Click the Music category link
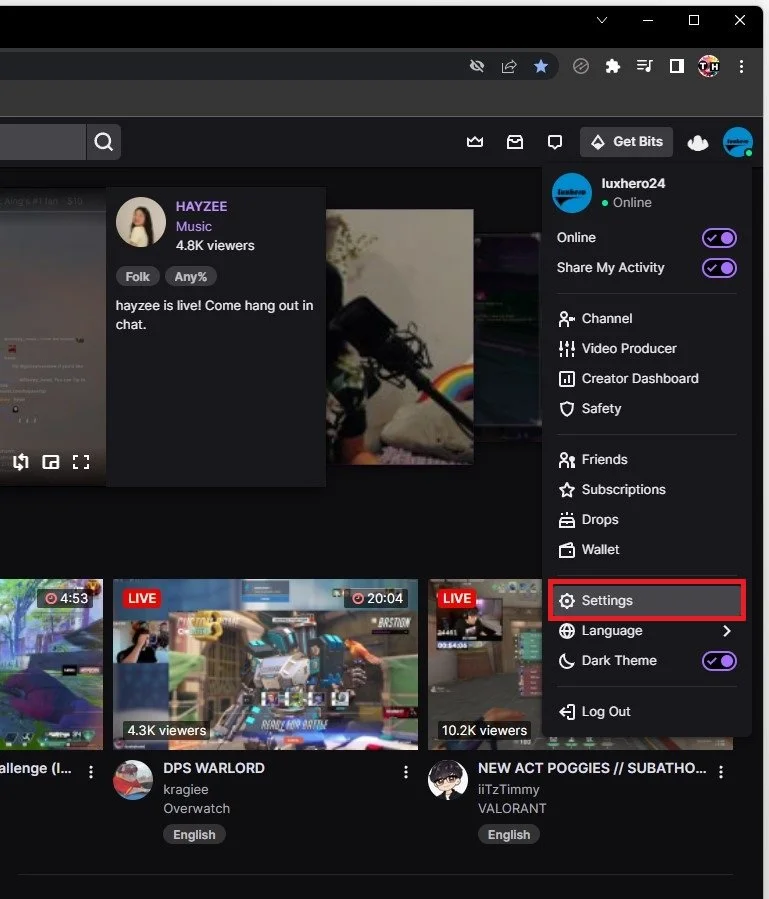Viewport: 769px width, 899px height. [x=194, y=226]
